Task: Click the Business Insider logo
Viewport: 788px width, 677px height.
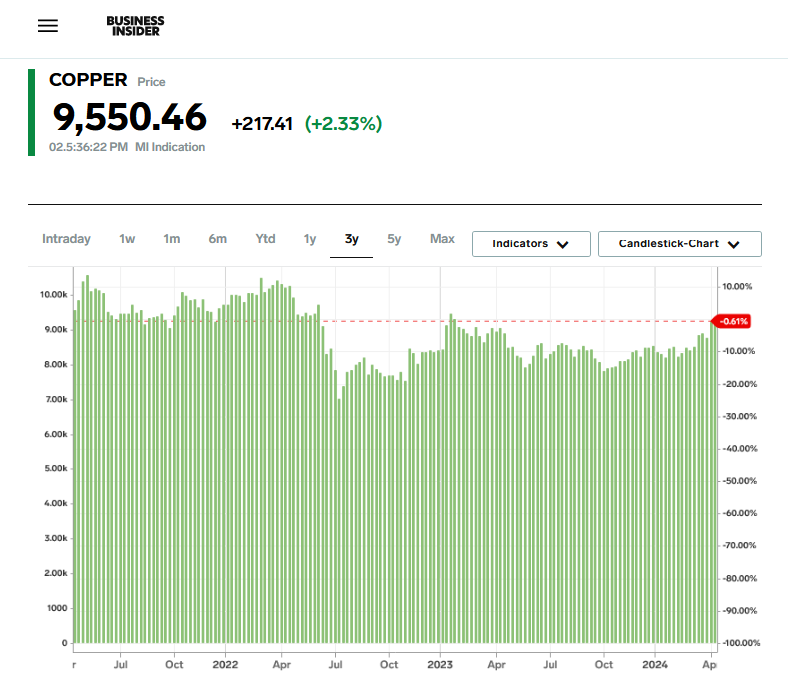Action: tap(135, 26)
